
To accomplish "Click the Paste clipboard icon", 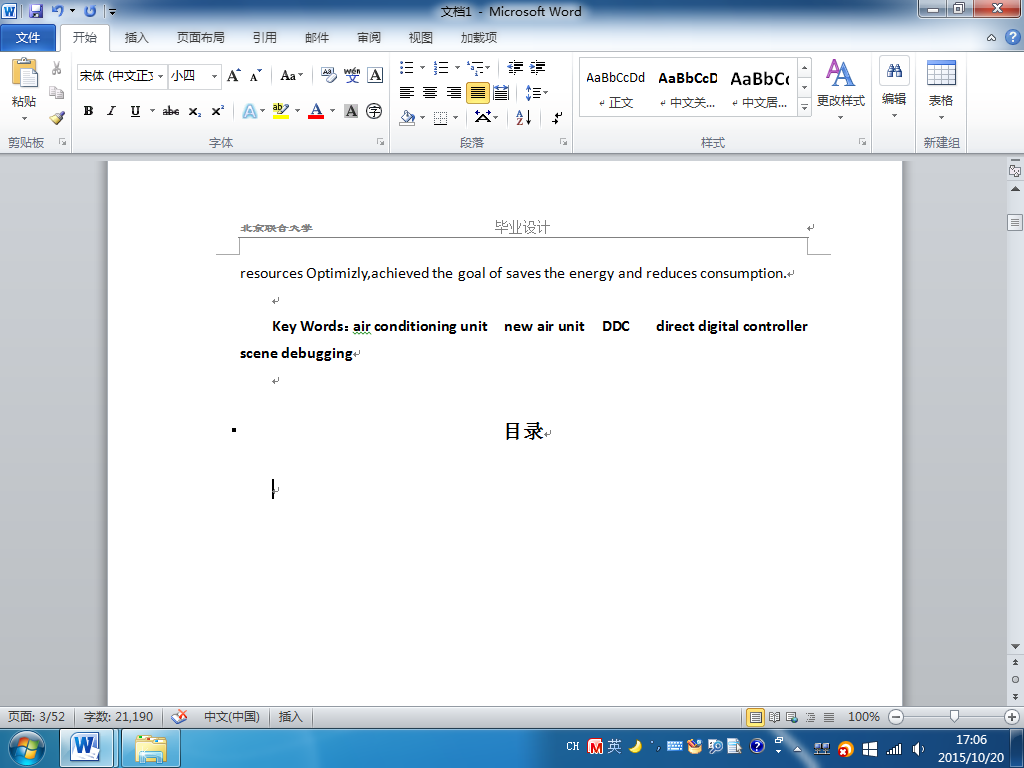I will [x=24, y=72].
